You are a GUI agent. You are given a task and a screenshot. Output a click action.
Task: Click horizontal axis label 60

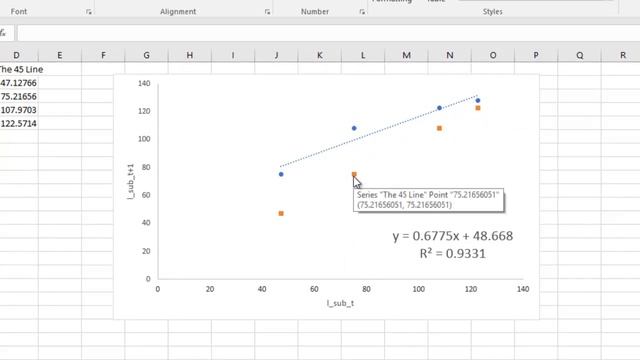(x=314, y=289)
